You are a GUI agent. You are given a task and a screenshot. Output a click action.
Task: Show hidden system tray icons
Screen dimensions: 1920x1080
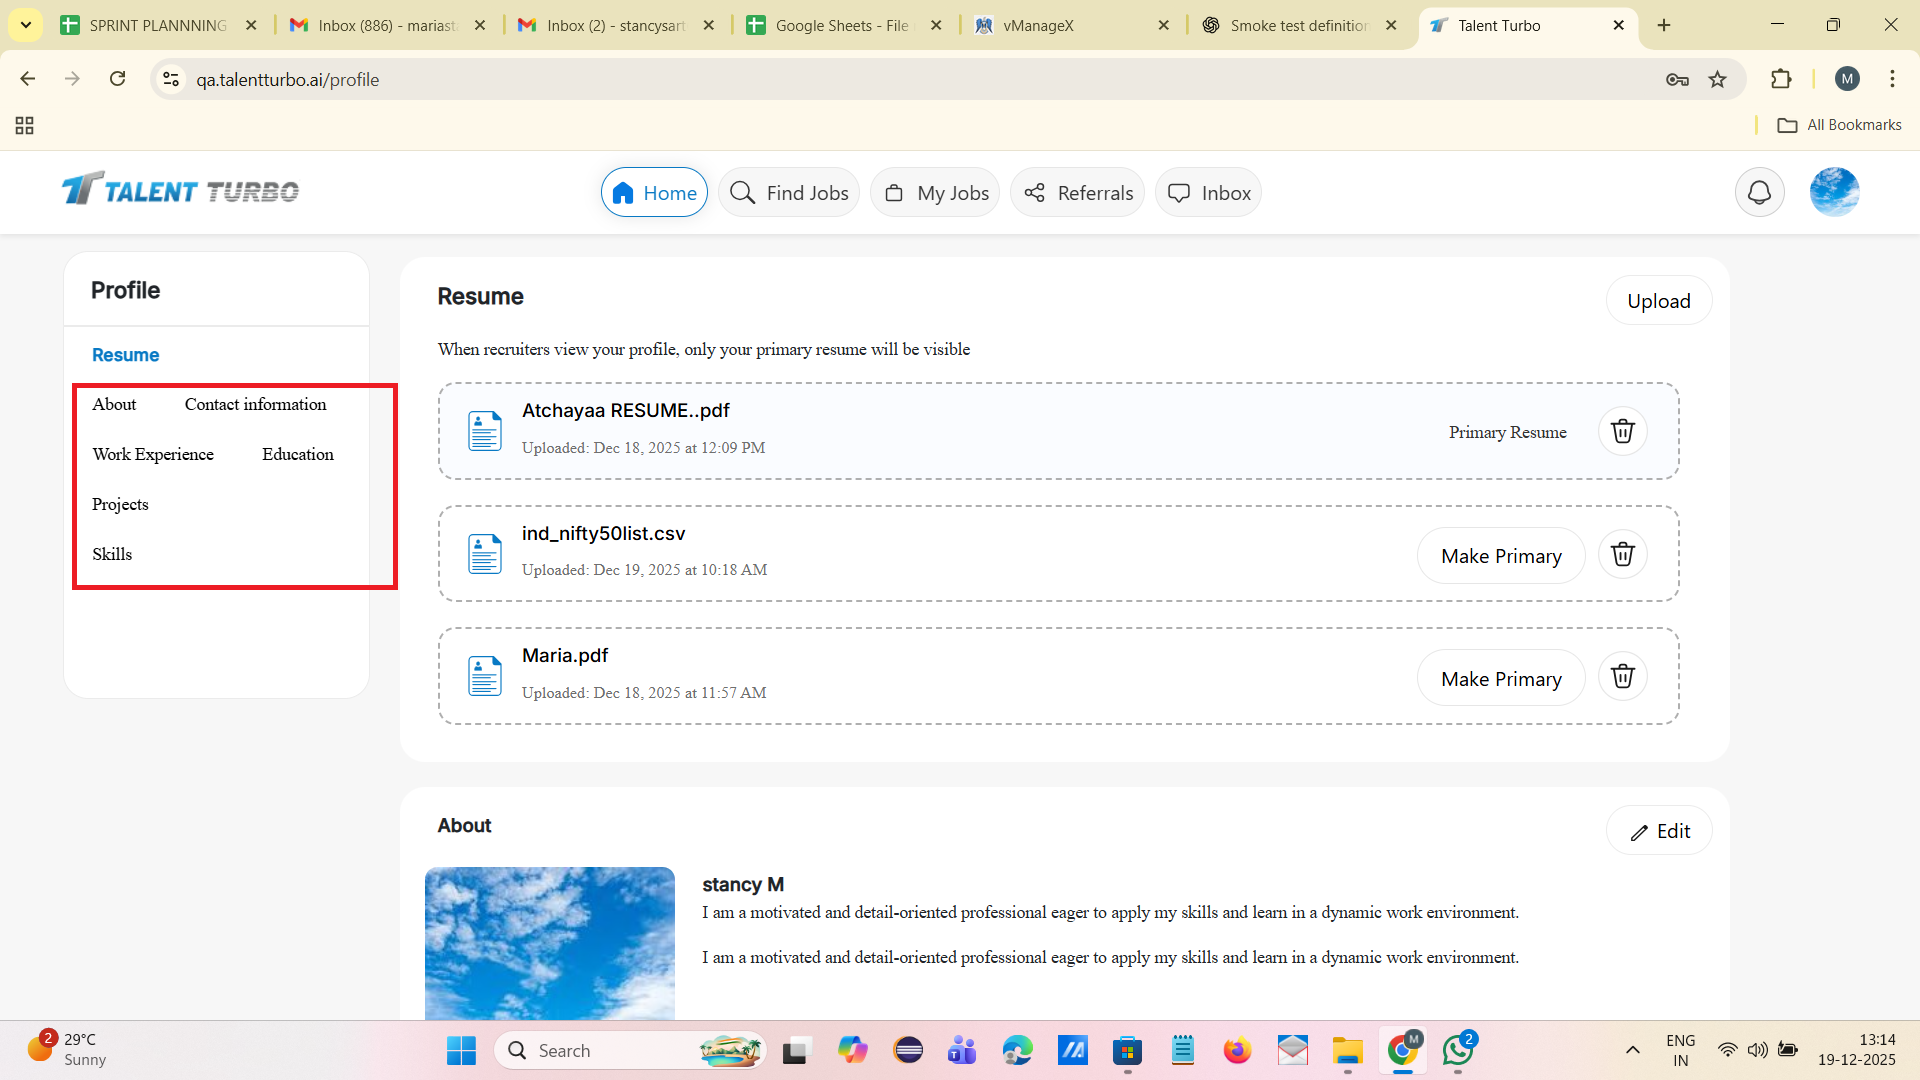tap(1632, 1050)
